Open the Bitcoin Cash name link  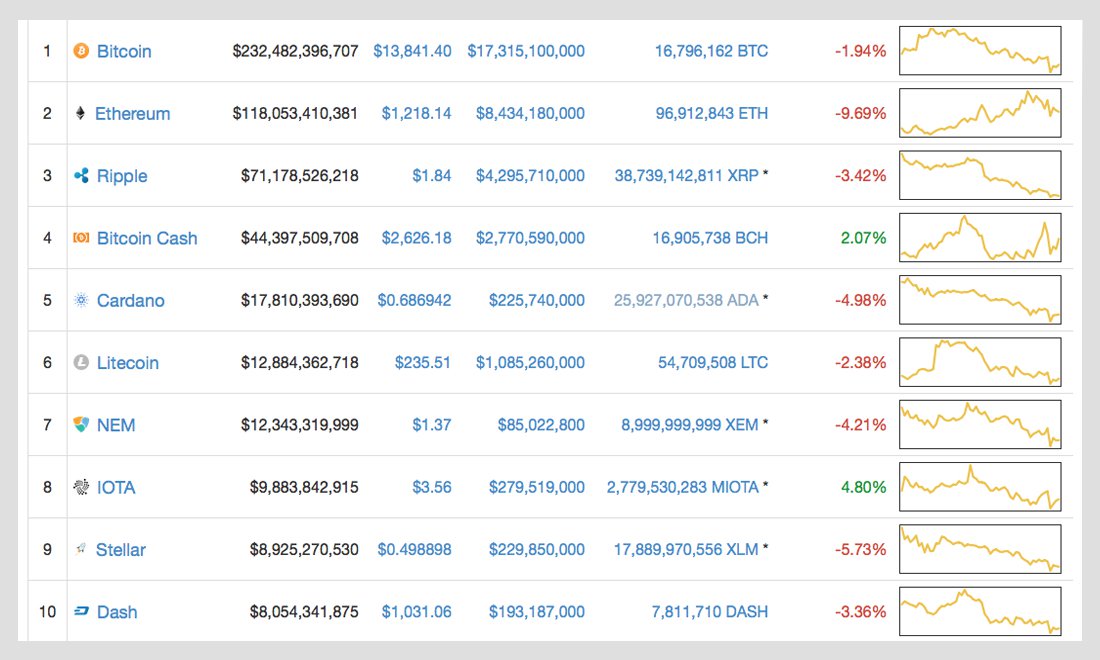tap(147, 238)
